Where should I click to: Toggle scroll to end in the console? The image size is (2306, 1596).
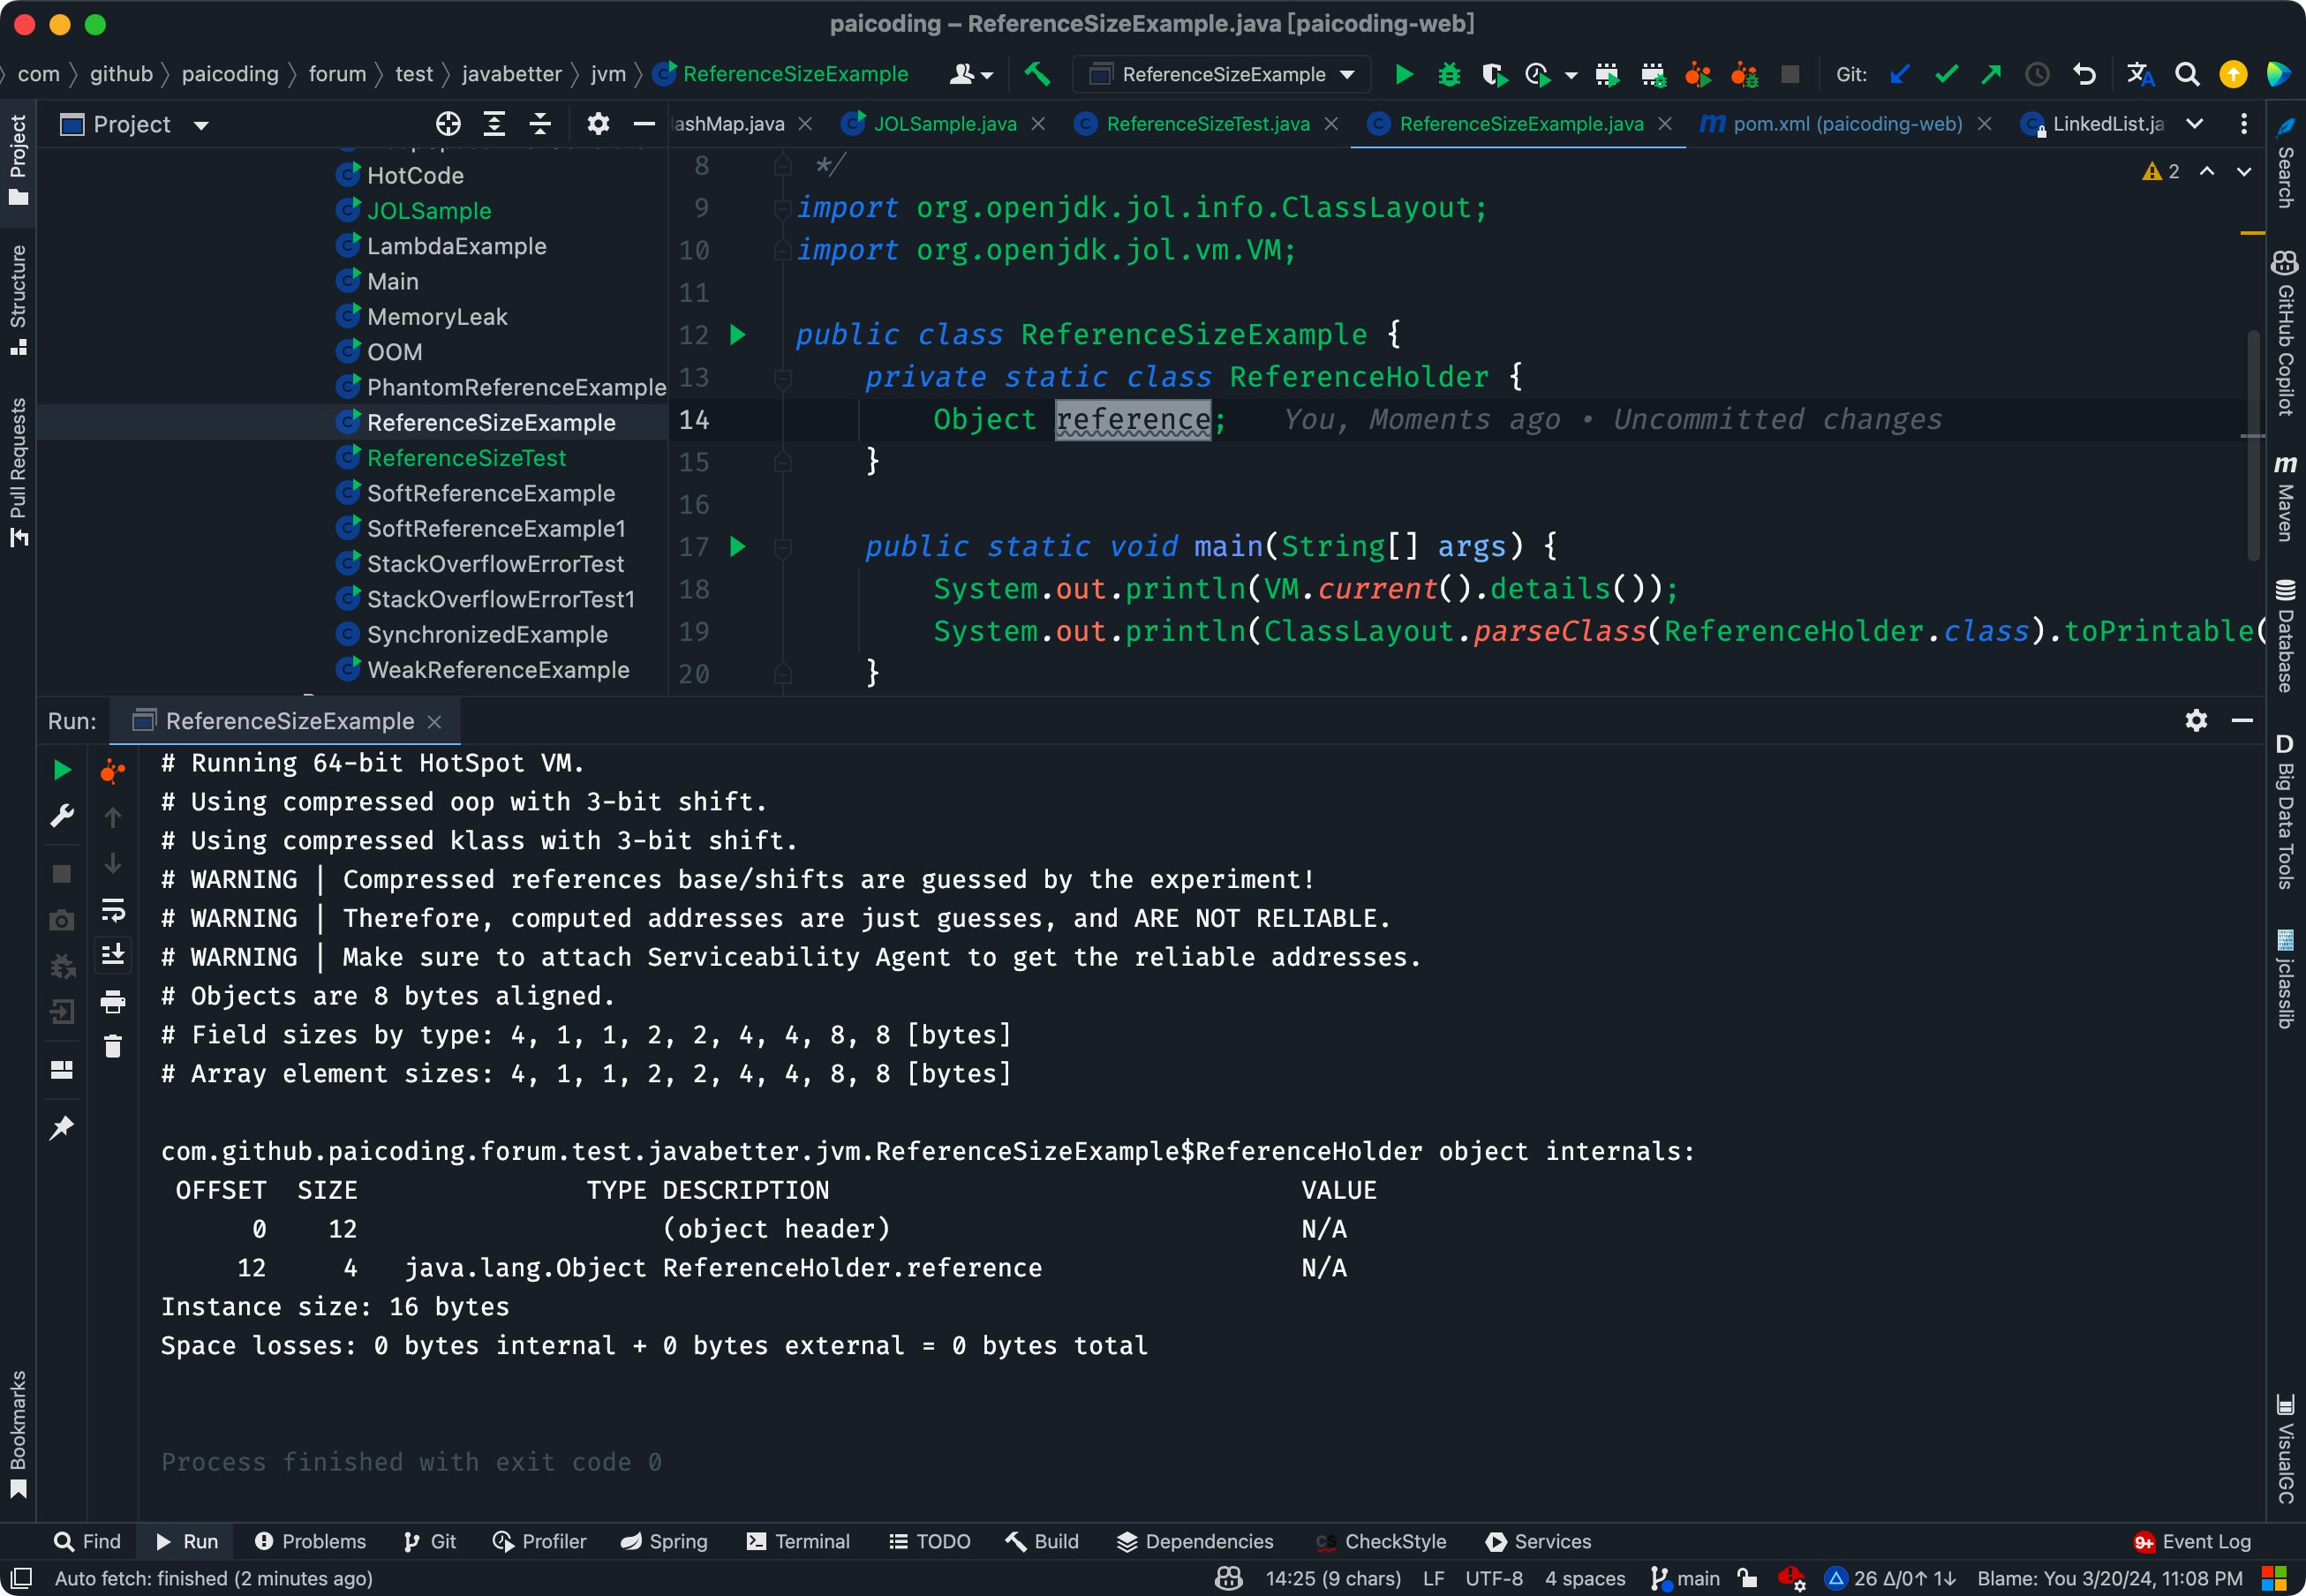point(112,955)
